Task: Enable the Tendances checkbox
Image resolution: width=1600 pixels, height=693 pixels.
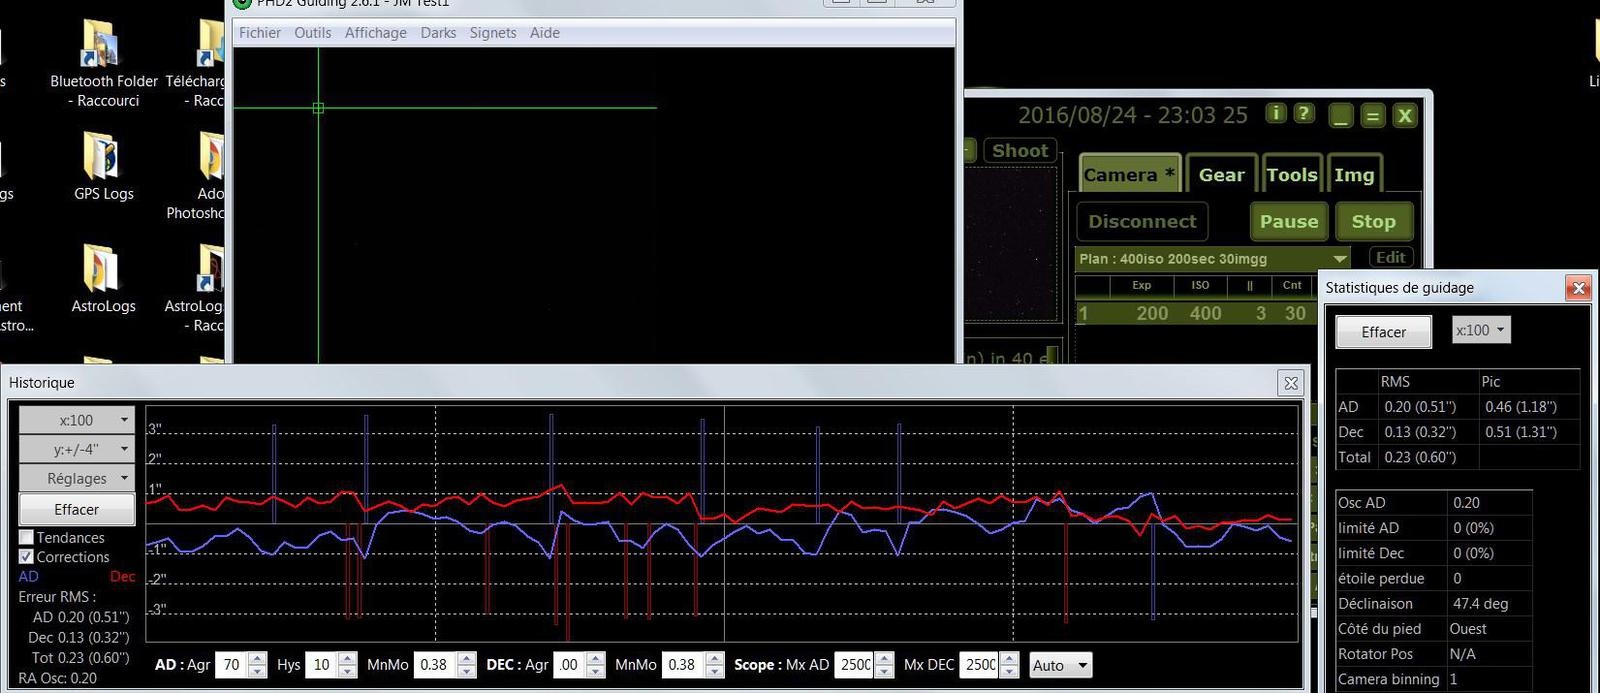Action: point(27,537)
